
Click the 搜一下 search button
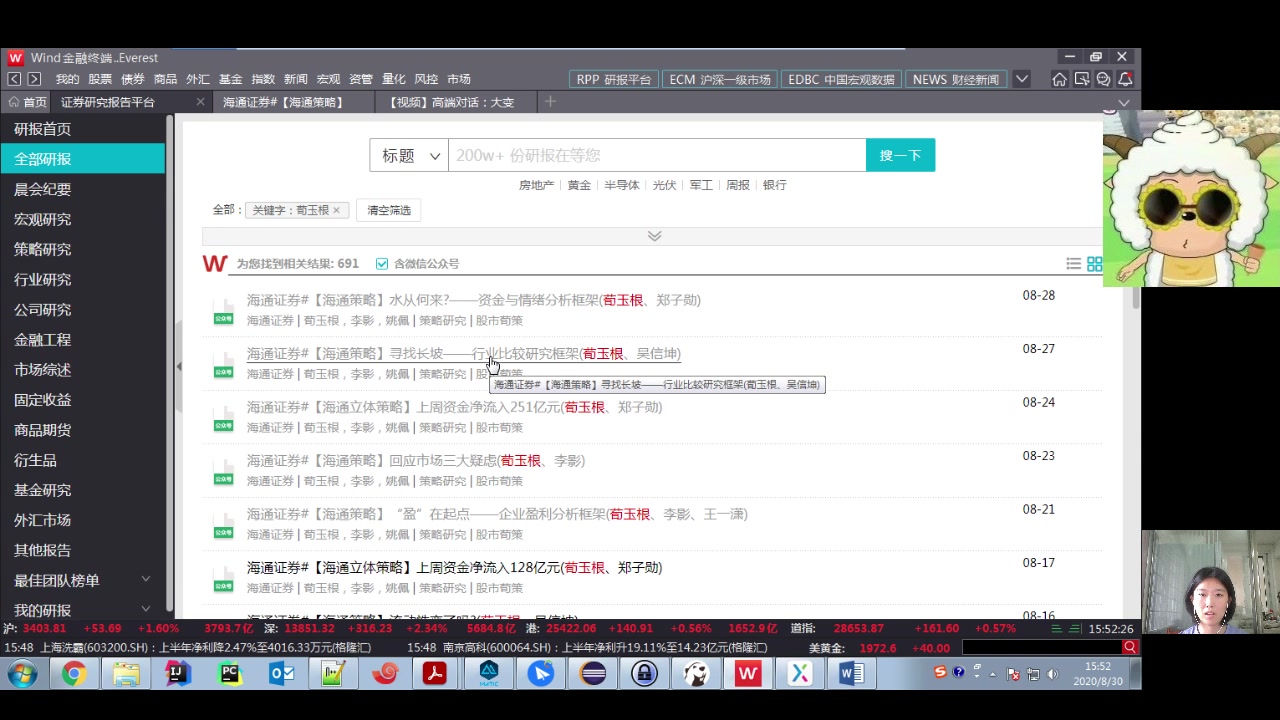tap(900, 155)
